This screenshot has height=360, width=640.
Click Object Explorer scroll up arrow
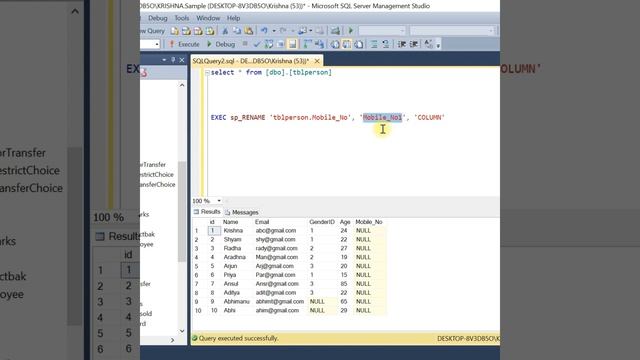pyautogui.click(x=182, y=85)
